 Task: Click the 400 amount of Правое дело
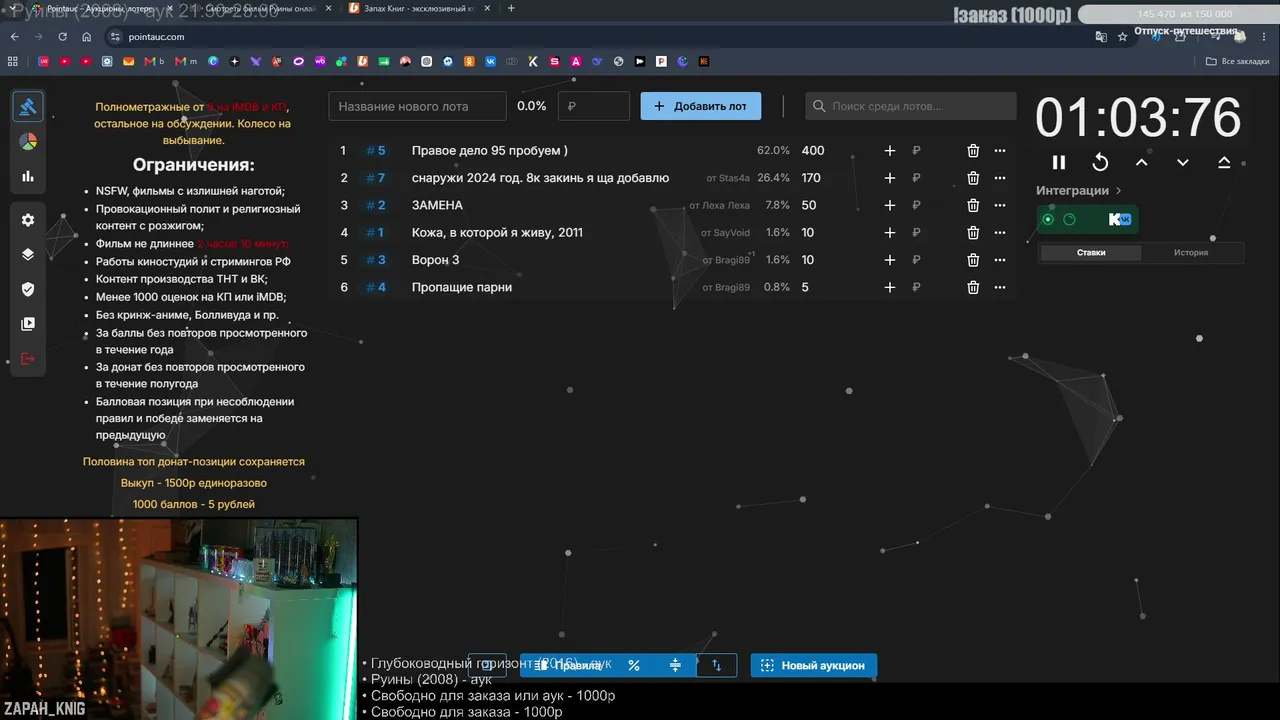[x=813, y=151]
